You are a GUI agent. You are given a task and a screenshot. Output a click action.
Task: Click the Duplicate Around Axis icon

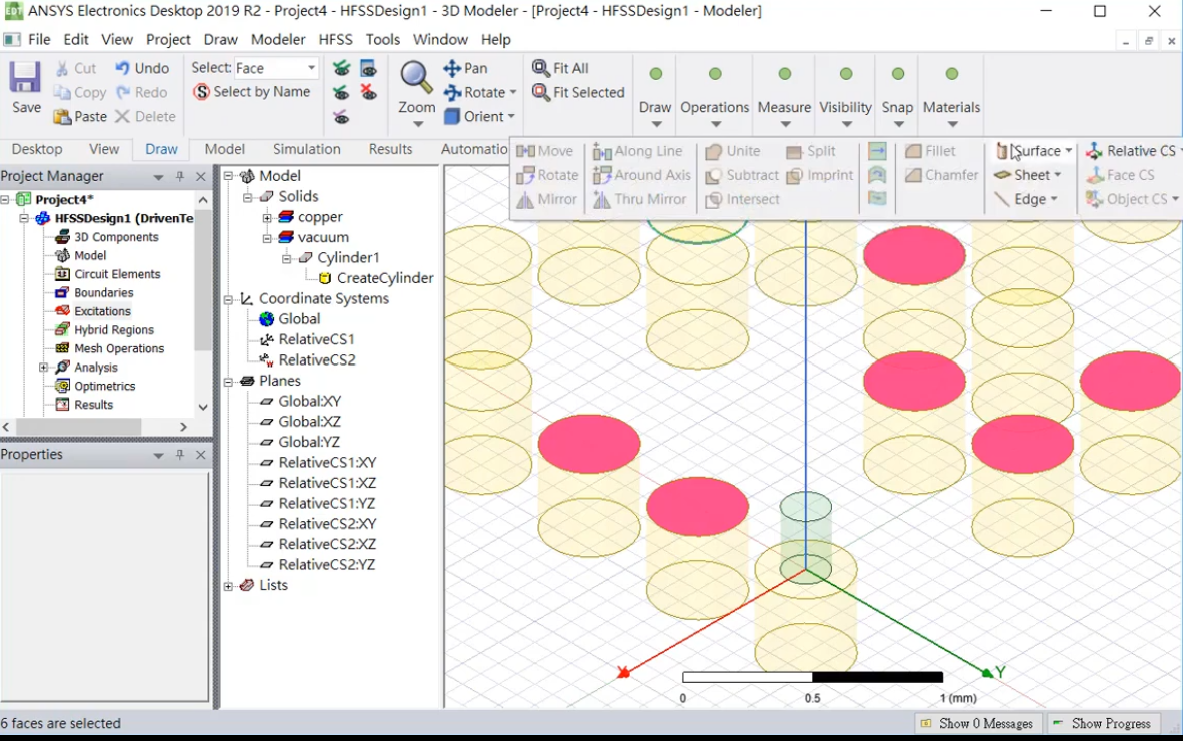click(x=602, y=176)
